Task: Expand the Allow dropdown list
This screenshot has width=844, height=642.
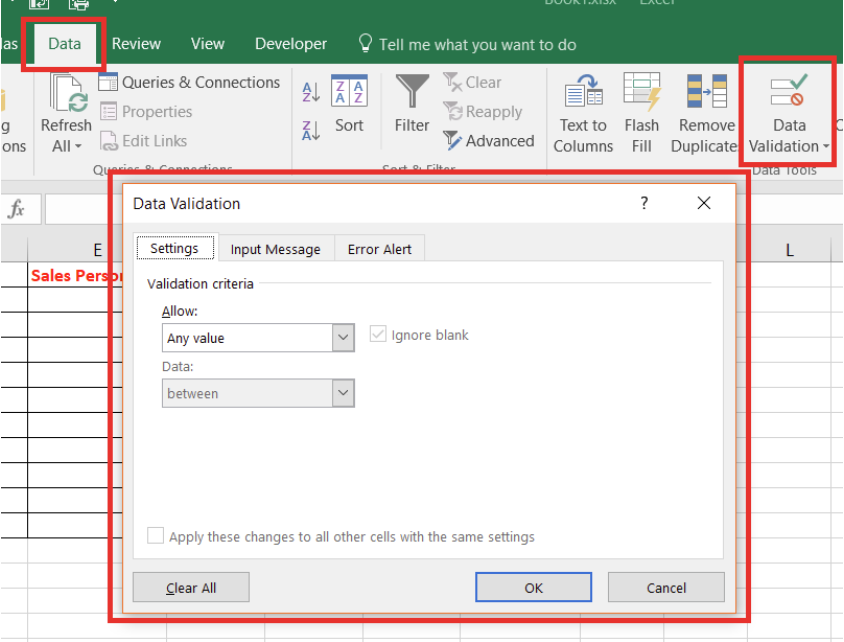Action: [343, 338]
